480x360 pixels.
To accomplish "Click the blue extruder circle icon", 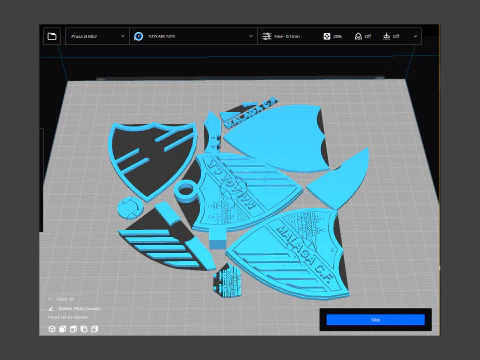I will 139,36.
